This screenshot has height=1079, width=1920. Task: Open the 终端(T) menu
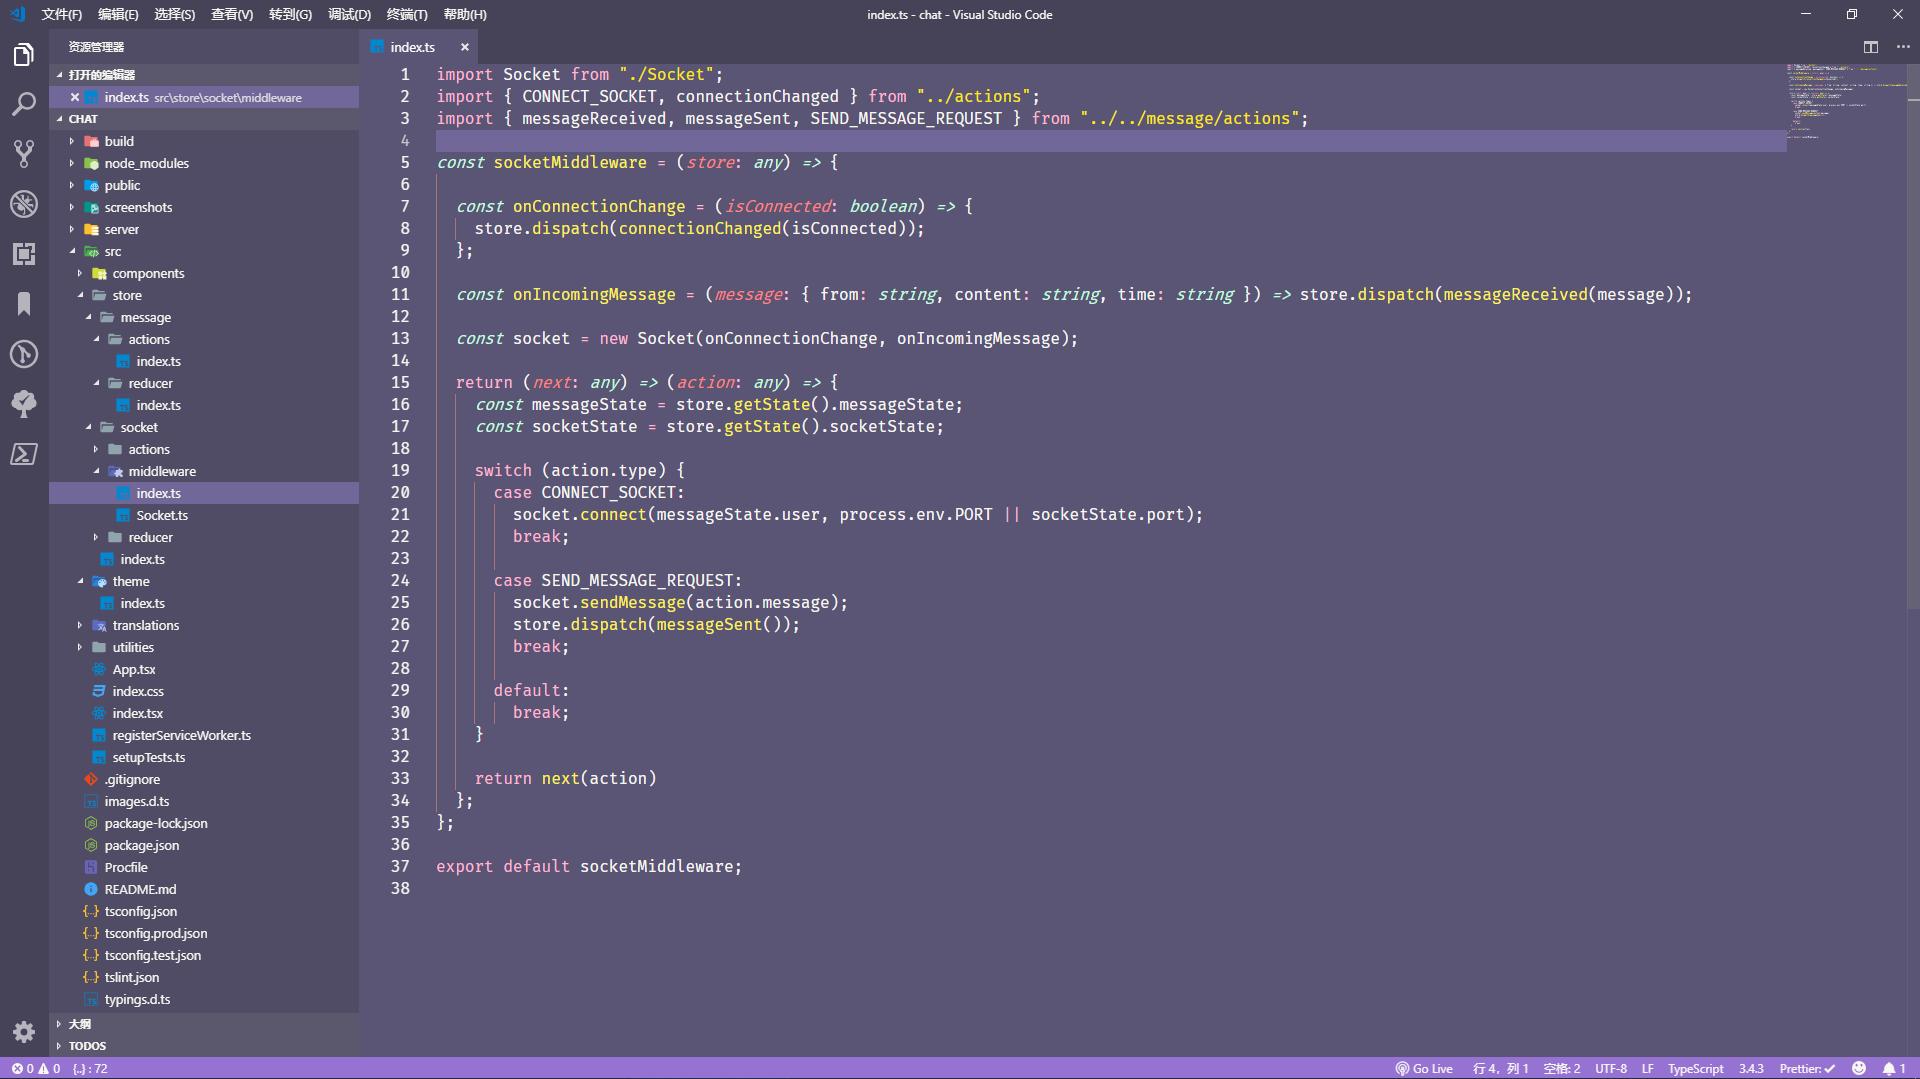(x=406, y=14)
